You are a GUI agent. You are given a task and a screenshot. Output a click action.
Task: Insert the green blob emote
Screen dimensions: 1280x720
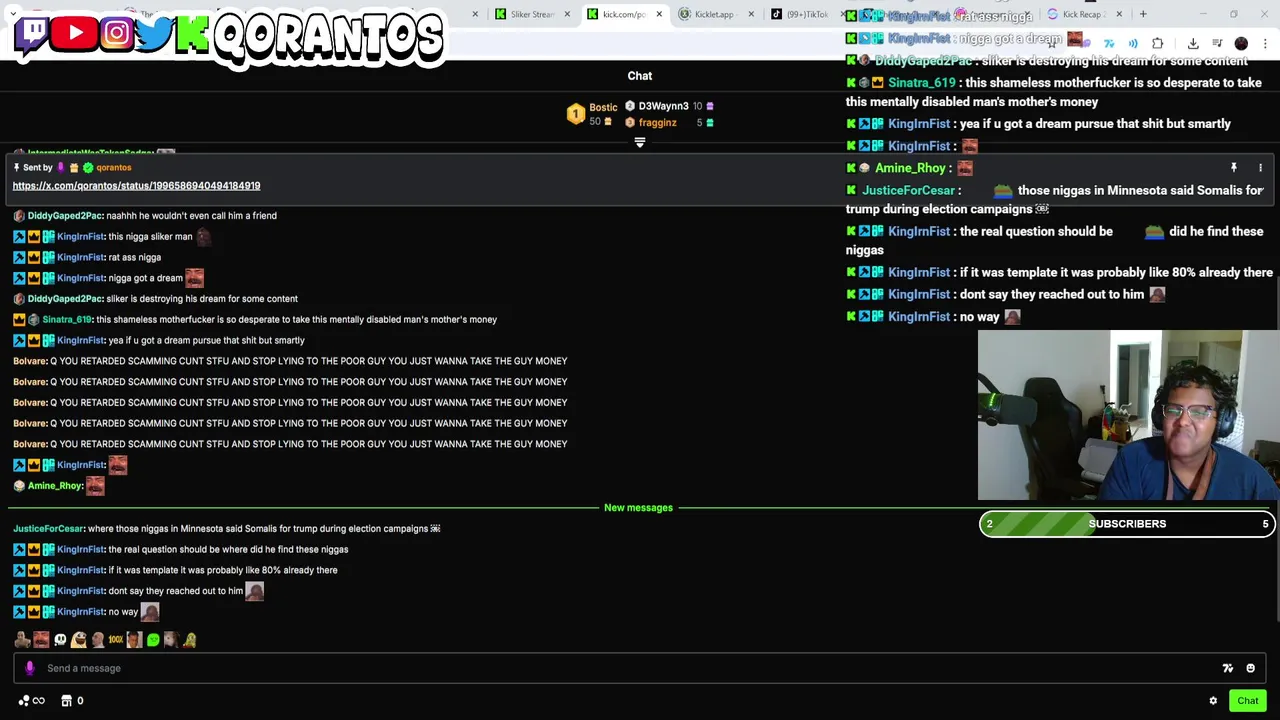[x=153, y=640]
